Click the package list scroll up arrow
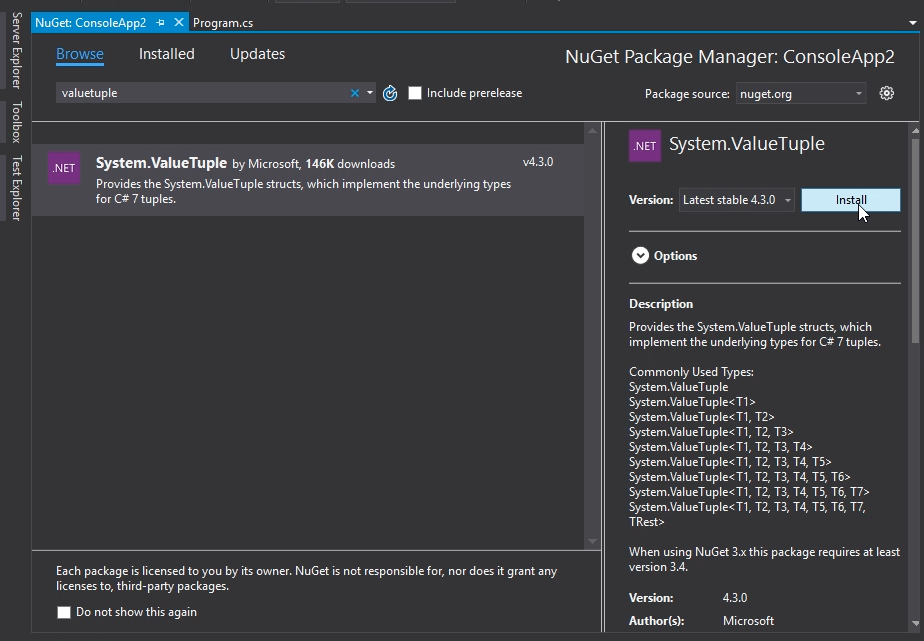 pos(592,130)
